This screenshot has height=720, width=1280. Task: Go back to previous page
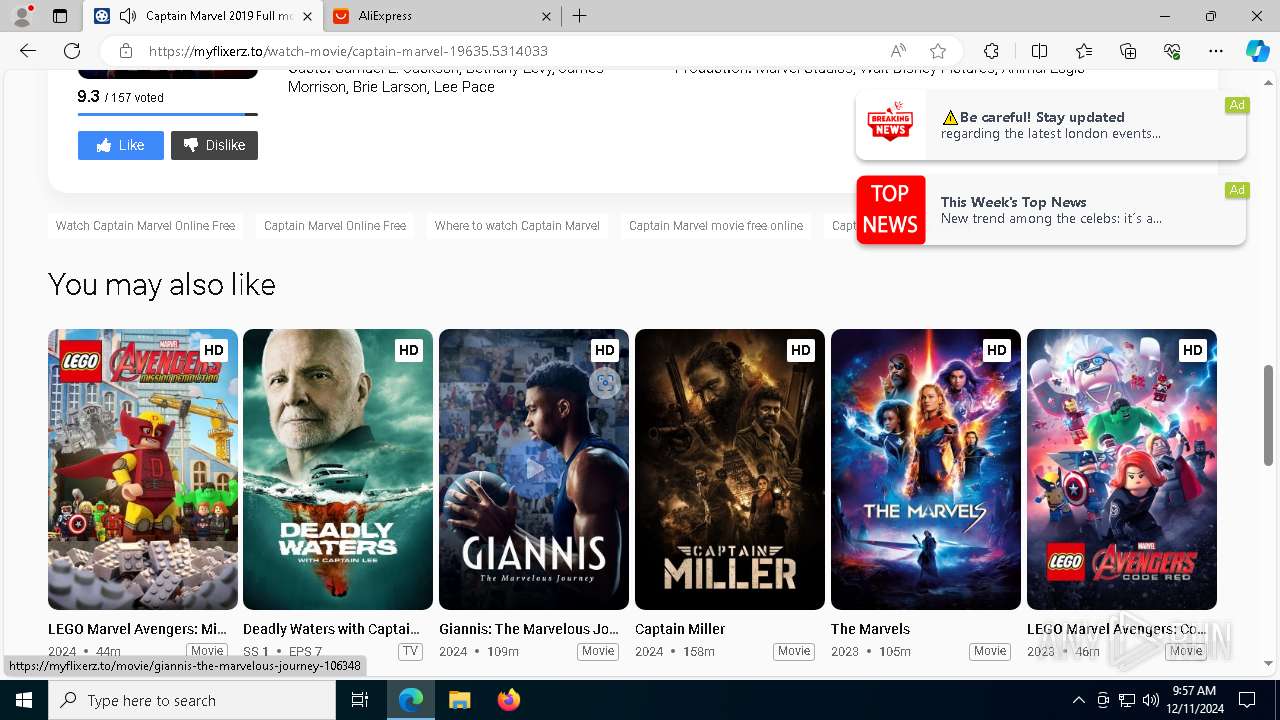point(28,51)
